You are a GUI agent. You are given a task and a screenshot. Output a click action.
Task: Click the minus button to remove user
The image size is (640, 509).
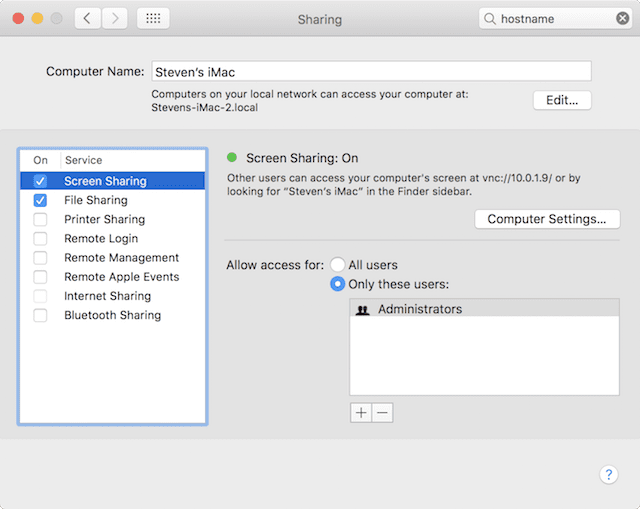(382, 412)
